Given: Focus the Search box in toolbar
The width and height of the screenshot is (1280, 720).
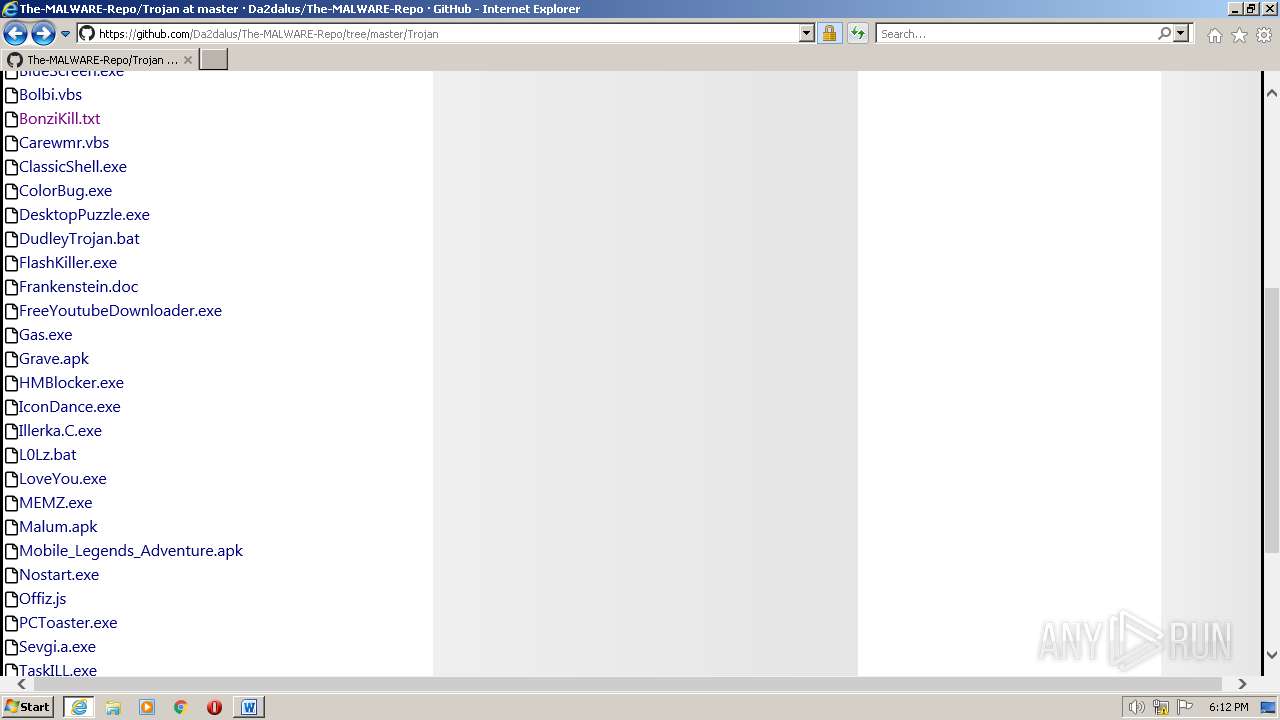Looking at the screenshot, I should point(1016,34).
